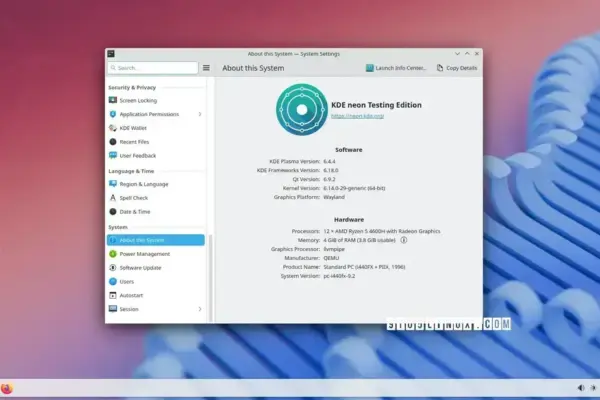Click the KDE neon logo image
The image size is (600, 400).
coord(302,109)
